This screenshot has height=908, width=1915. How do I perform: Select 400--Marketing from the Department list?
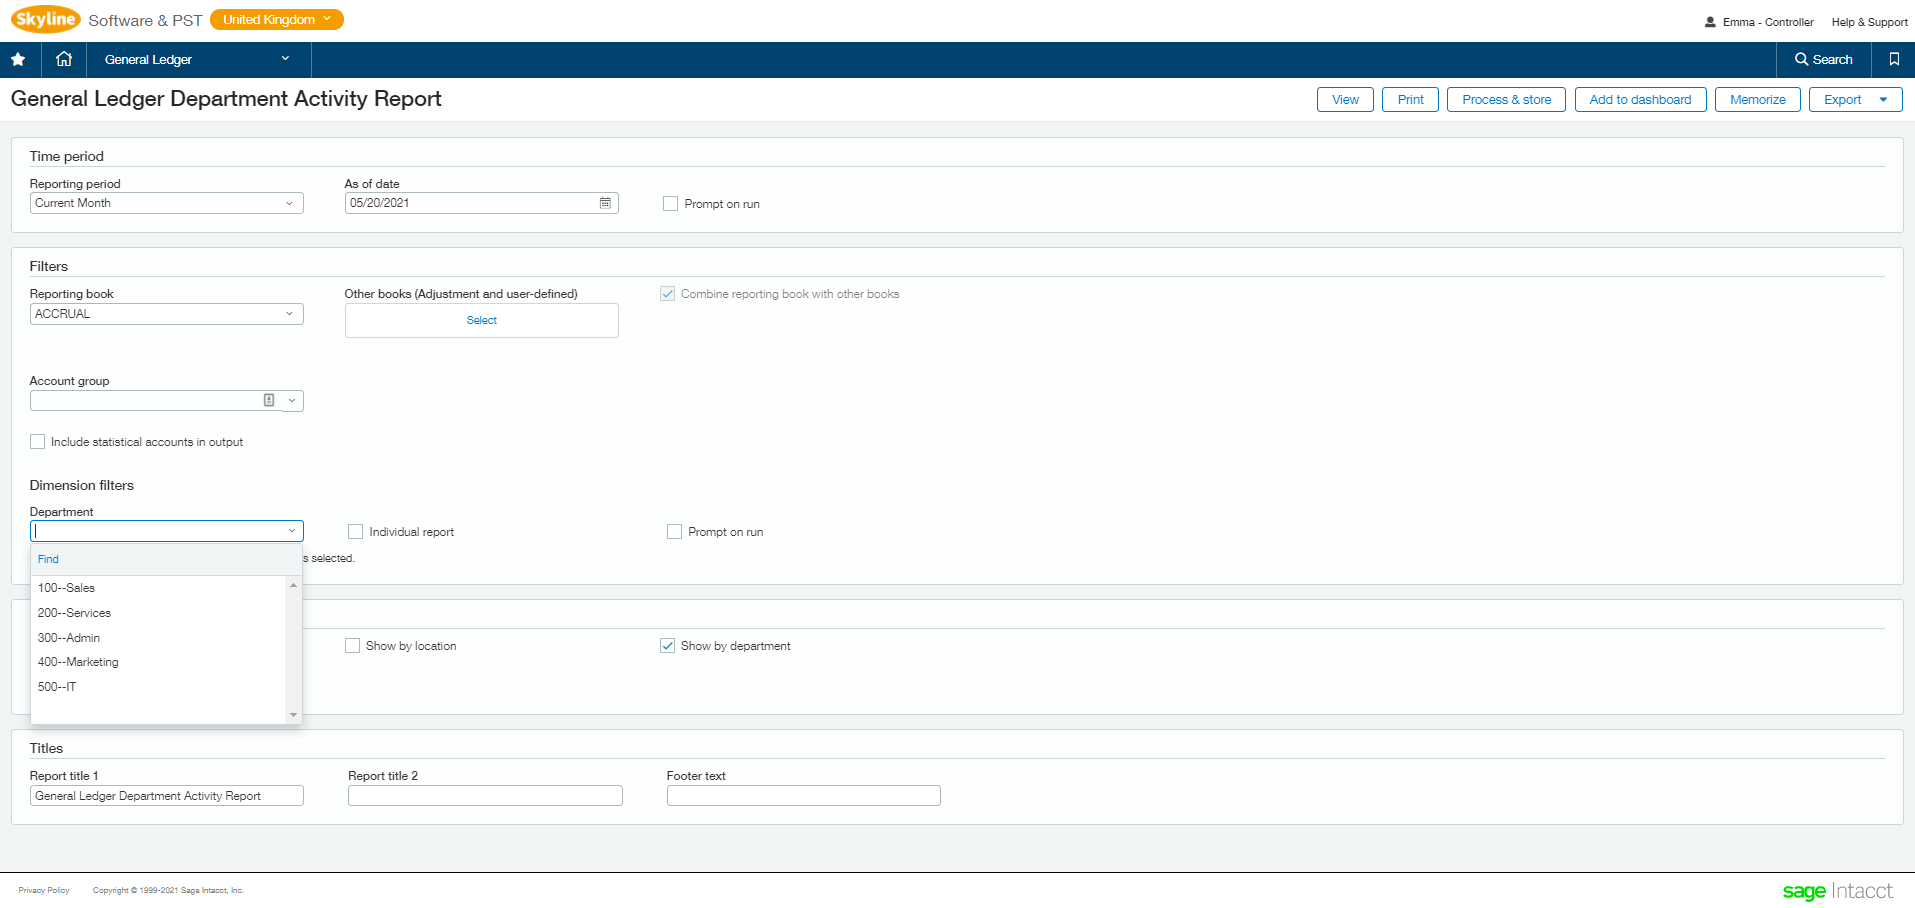pyautogui.click(x=78, y=662)
